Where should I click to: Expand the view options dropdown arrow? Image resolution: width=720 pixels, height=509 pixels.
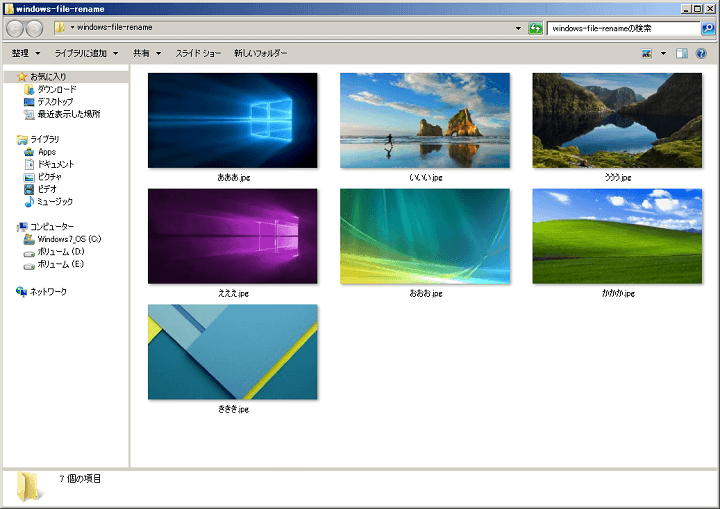(663, 53)
